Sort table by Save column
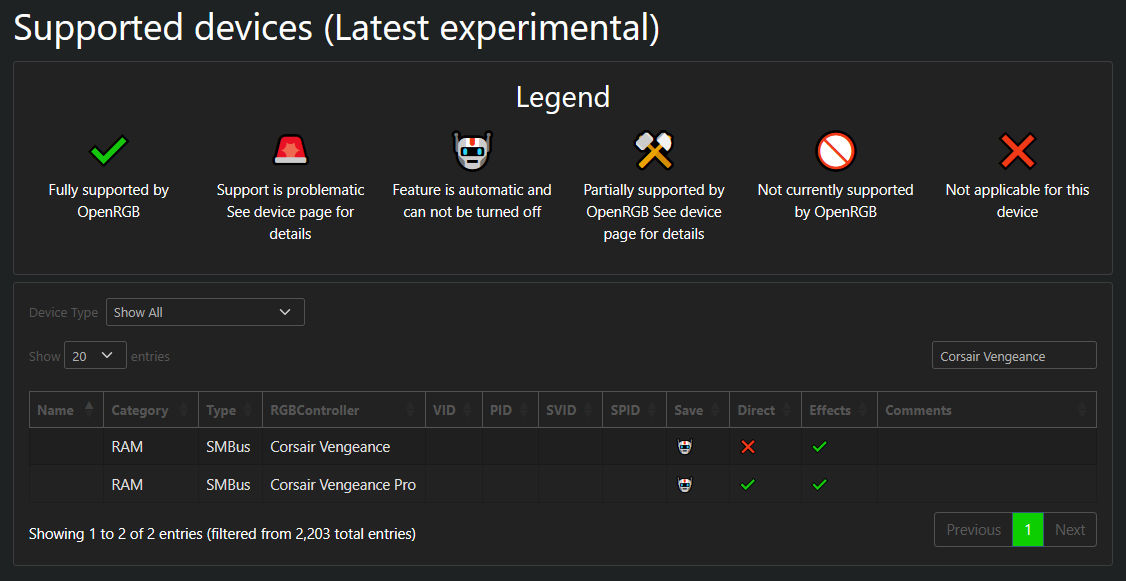This screenshot has width=1126, height=581. pos(697,410)
